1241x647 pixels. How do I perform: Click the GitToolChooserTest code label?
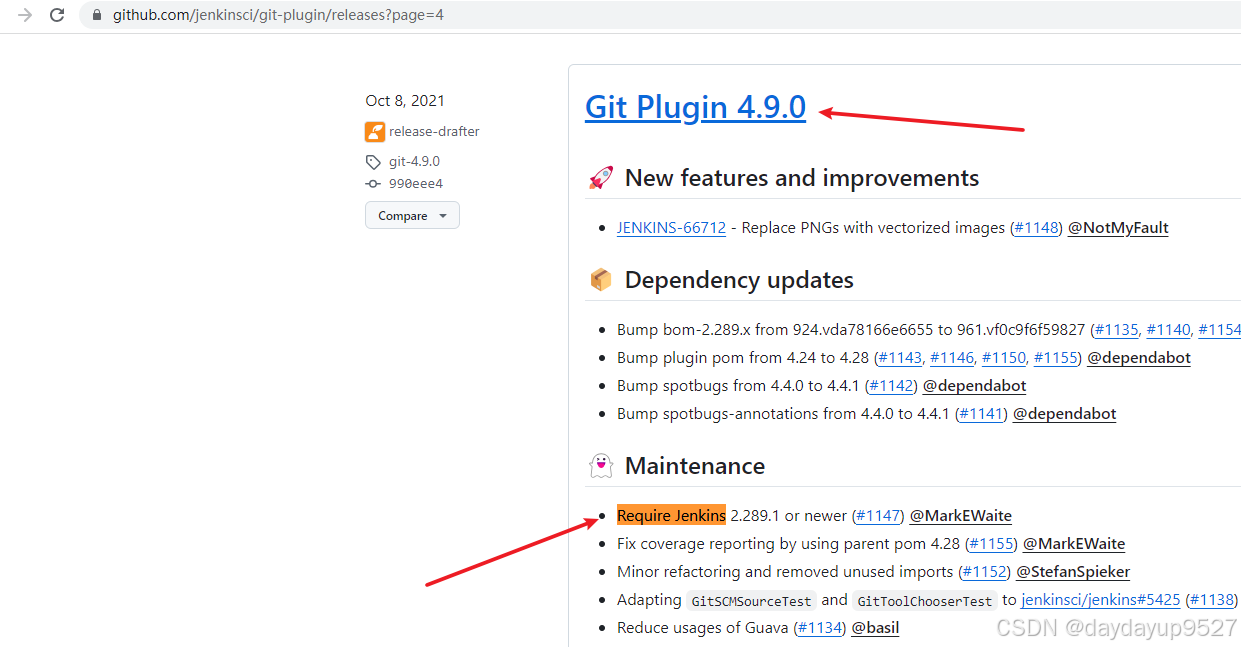924,601
